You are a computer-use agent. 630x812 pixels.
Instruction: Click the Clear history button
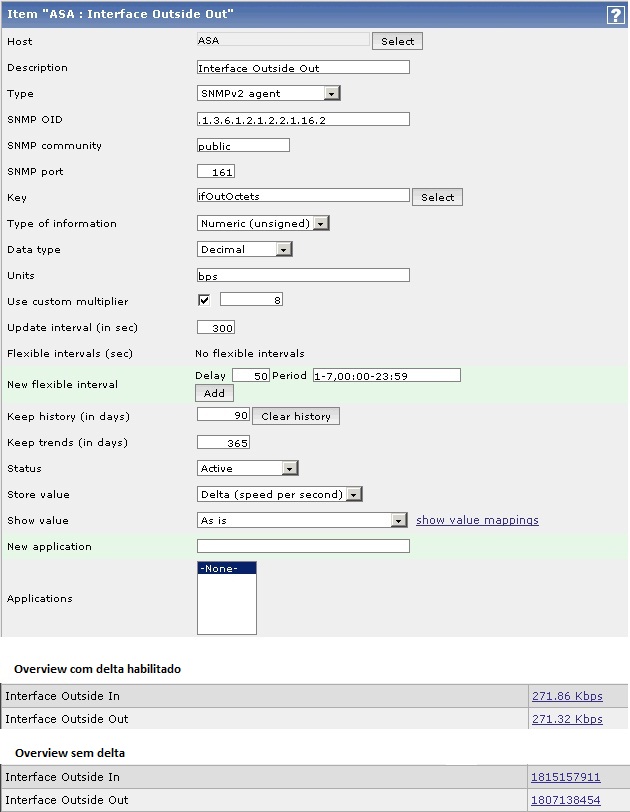point(296,416)
